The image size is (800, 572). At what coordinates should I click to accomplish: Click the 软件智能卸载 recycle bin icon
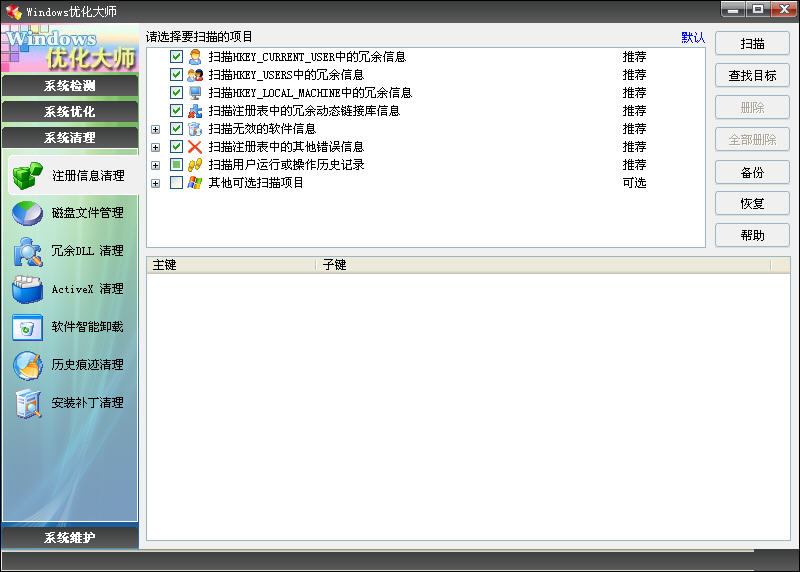[27, 327]
